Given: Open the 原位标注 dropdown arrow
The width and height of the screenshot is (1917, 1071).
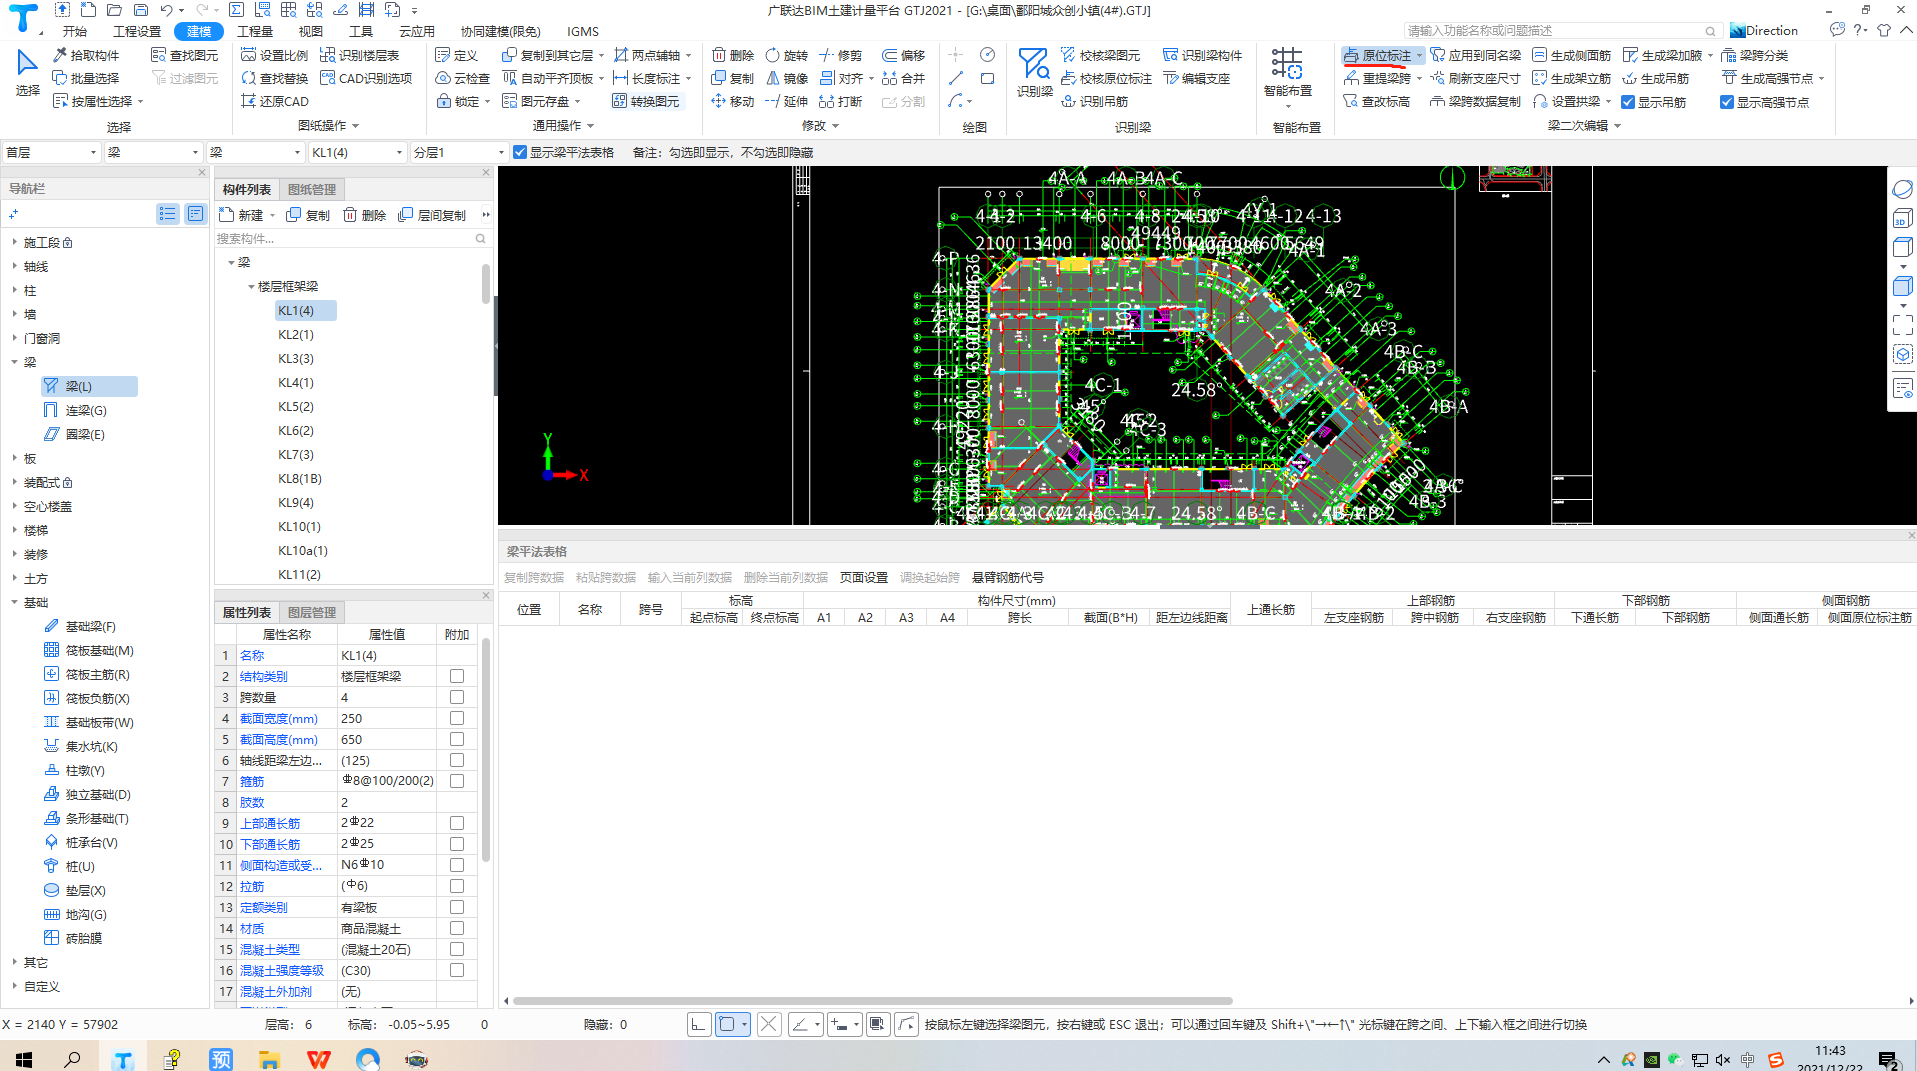Looking at the screenshot, I should pyautogui.click(x=1419, y=55).
